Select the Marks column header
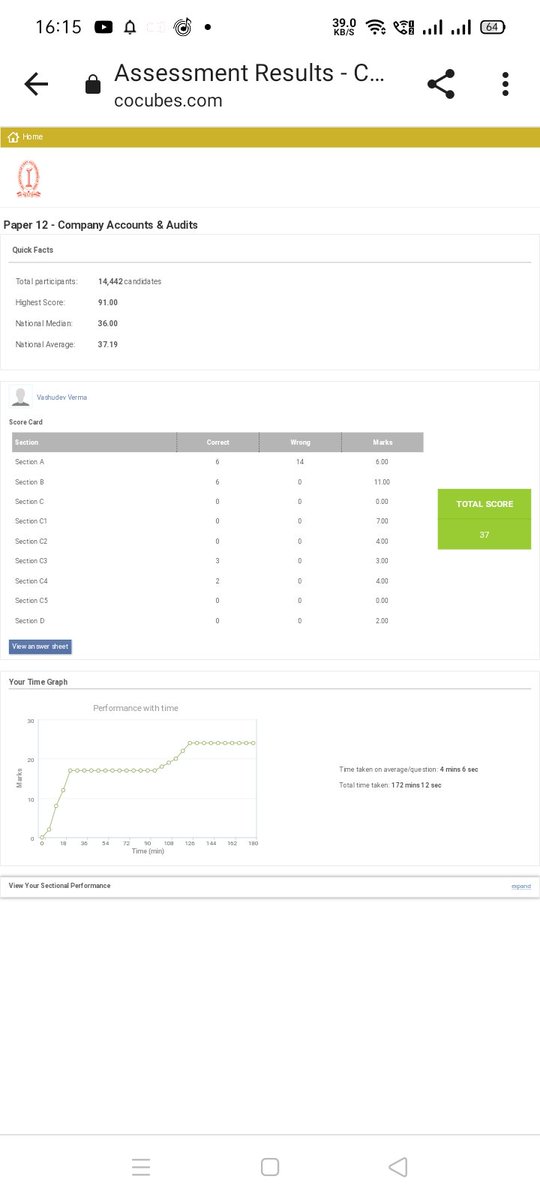This screenshot has height=1200, width=540. point(382,442)
